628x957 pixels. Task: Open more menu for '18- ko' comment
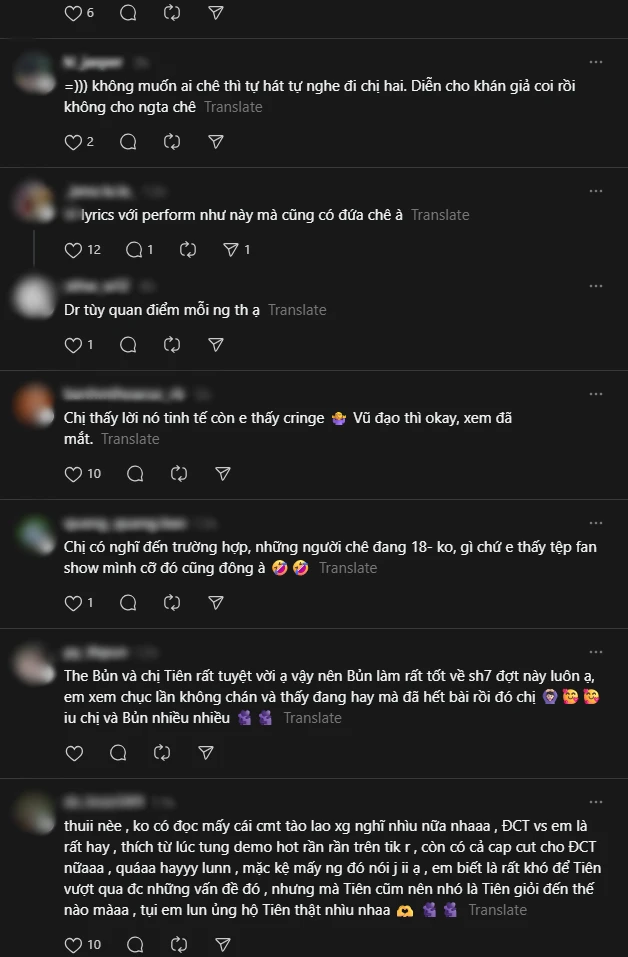coord(596,523)
